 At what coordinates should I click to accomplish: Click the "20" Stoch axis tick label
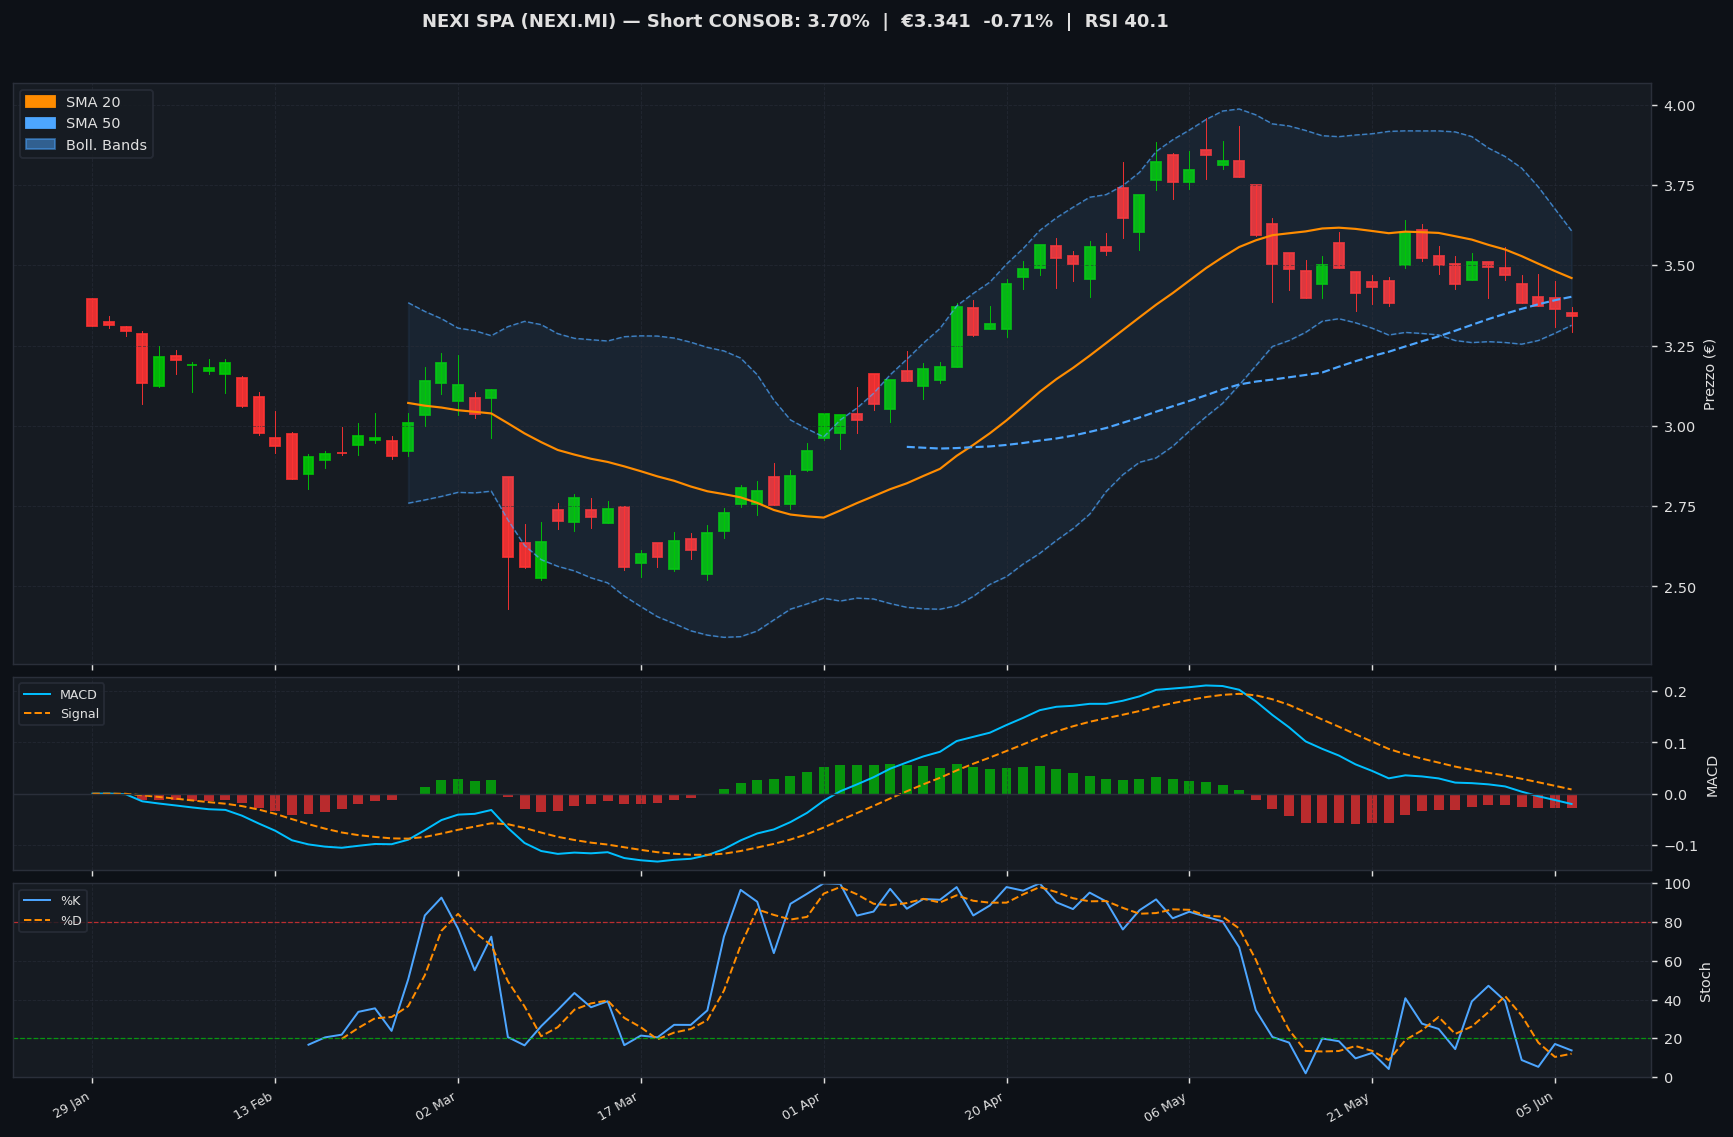click(x=1672, y=1039)
